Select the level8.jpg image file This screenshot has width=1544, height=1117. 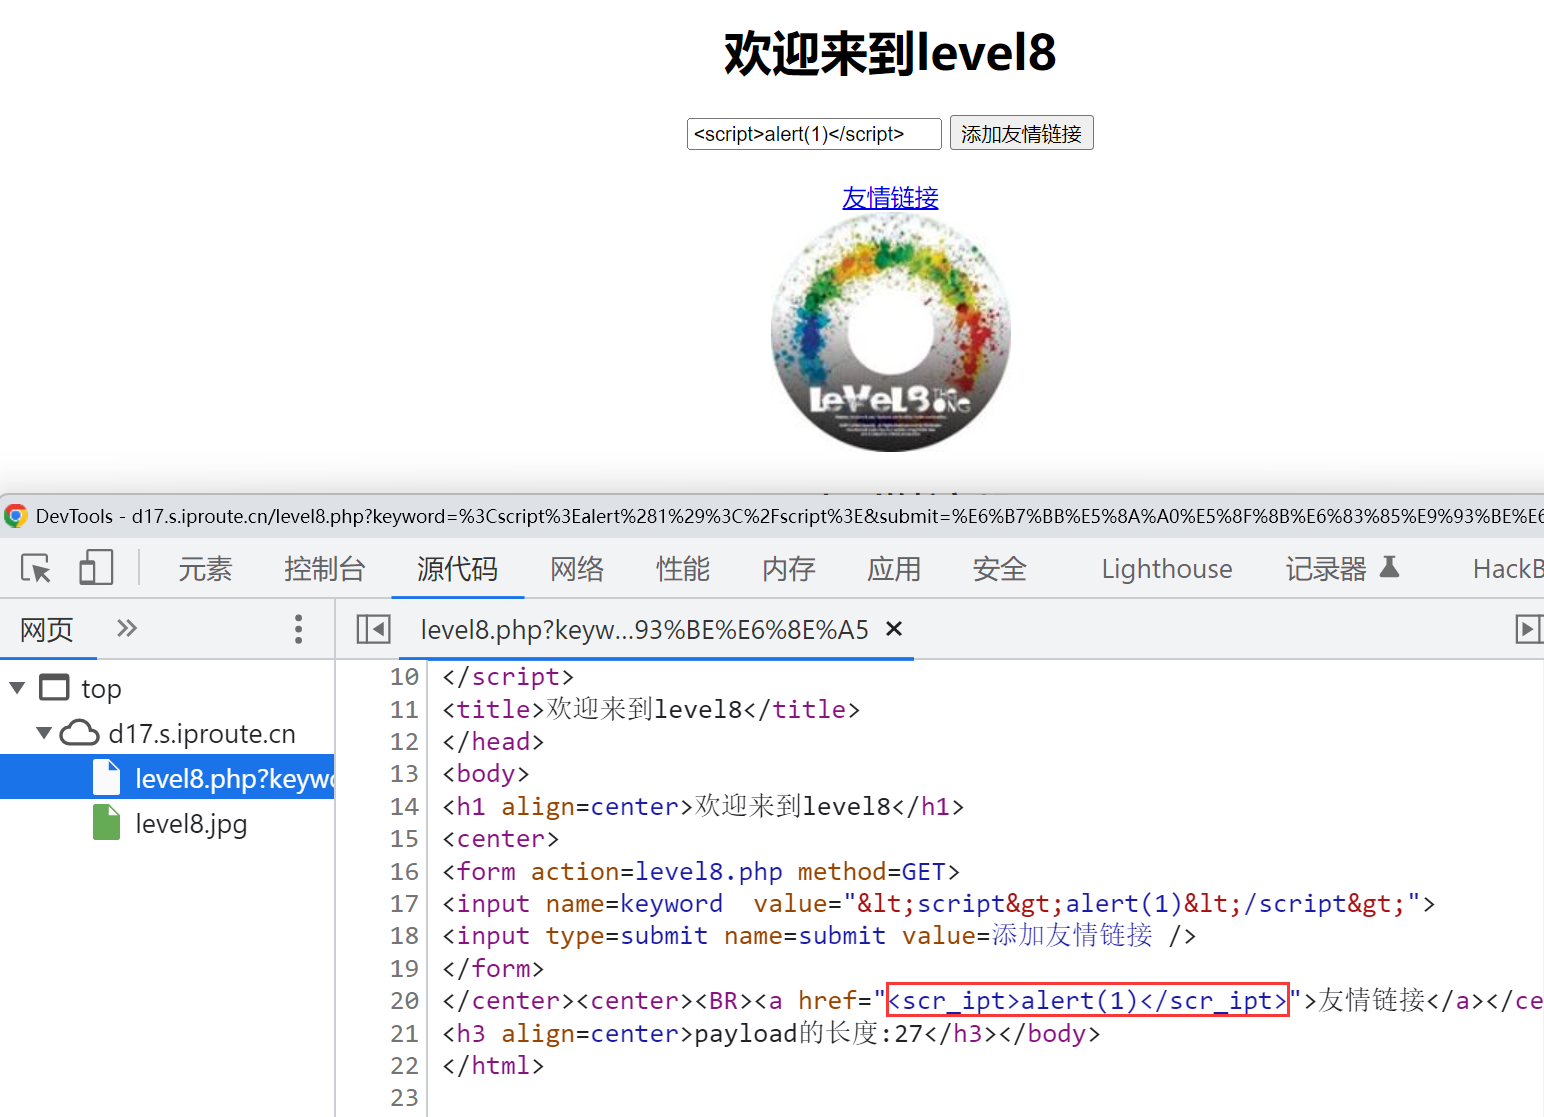[190, 824]
